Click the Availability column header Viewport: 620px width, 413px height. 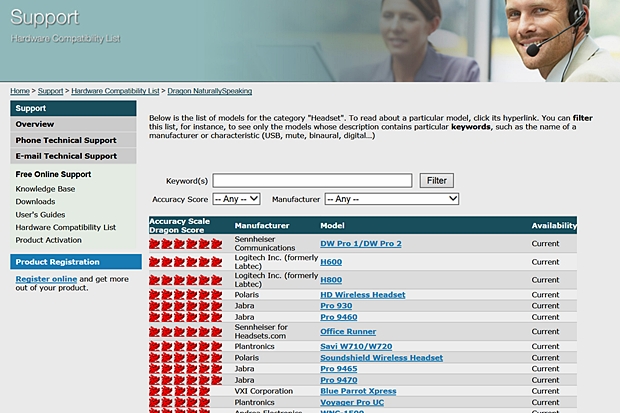pos(554,225)
